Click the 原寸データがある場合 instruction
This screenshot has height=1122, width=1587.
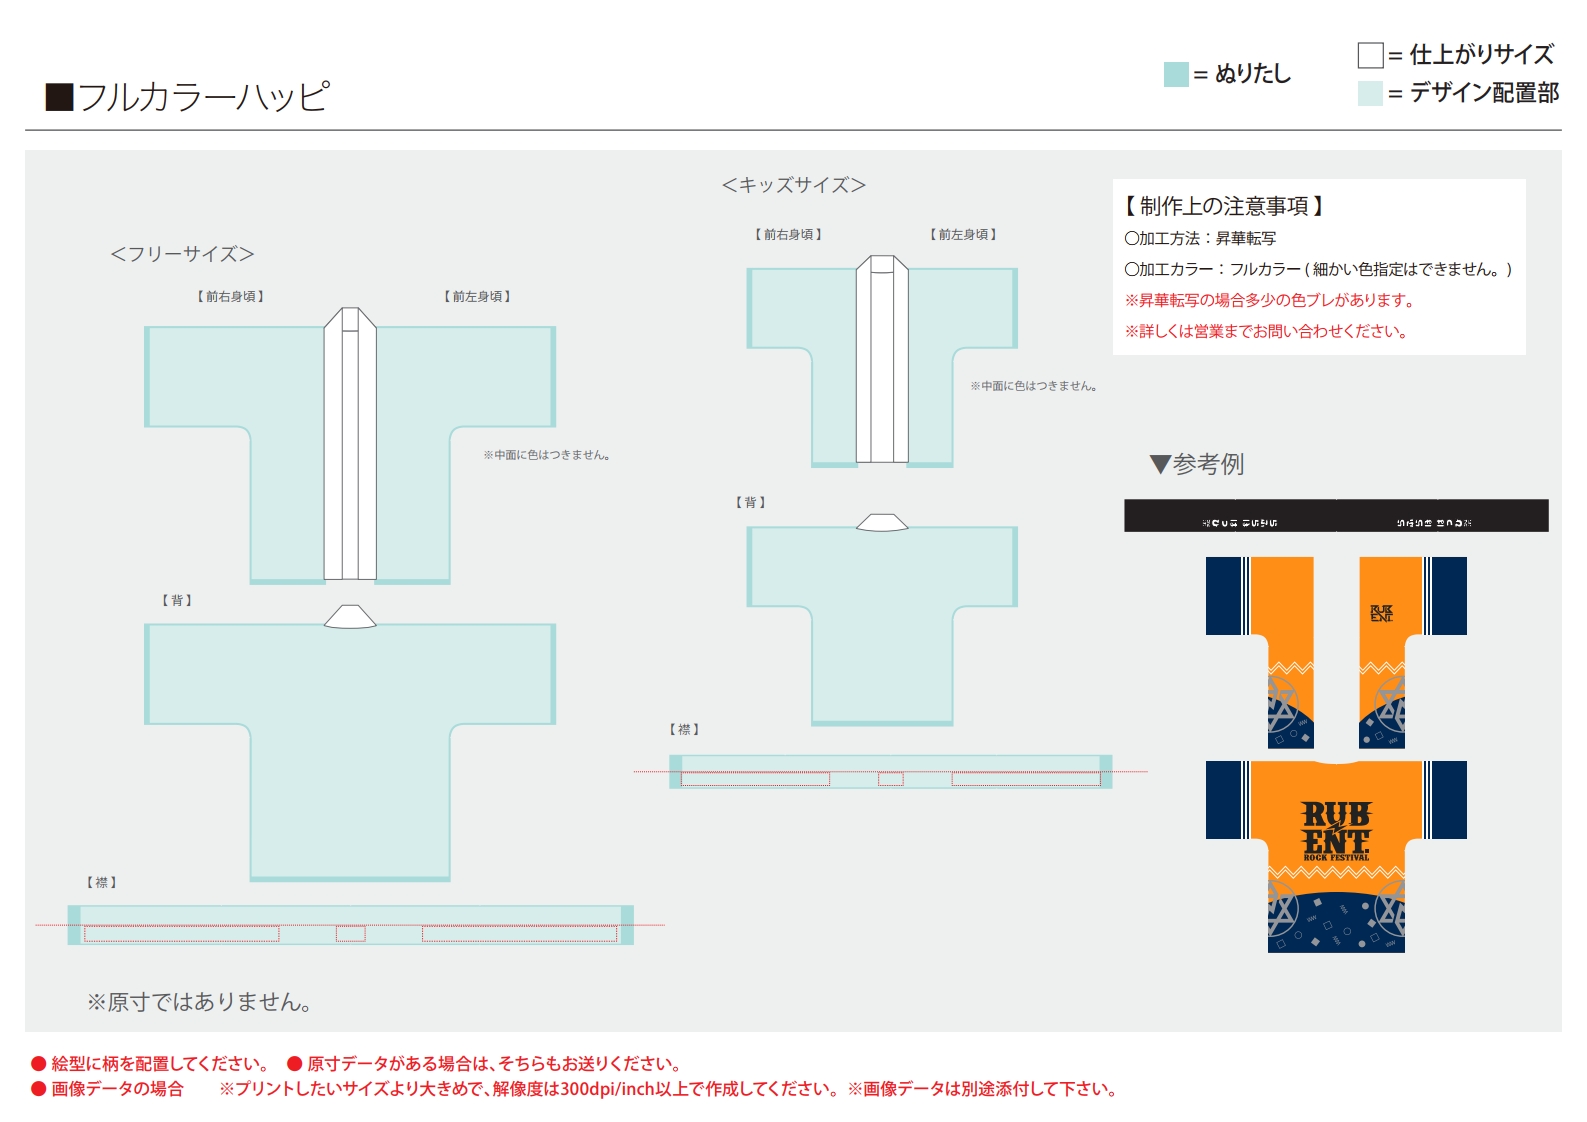(x=485, y=1064)
